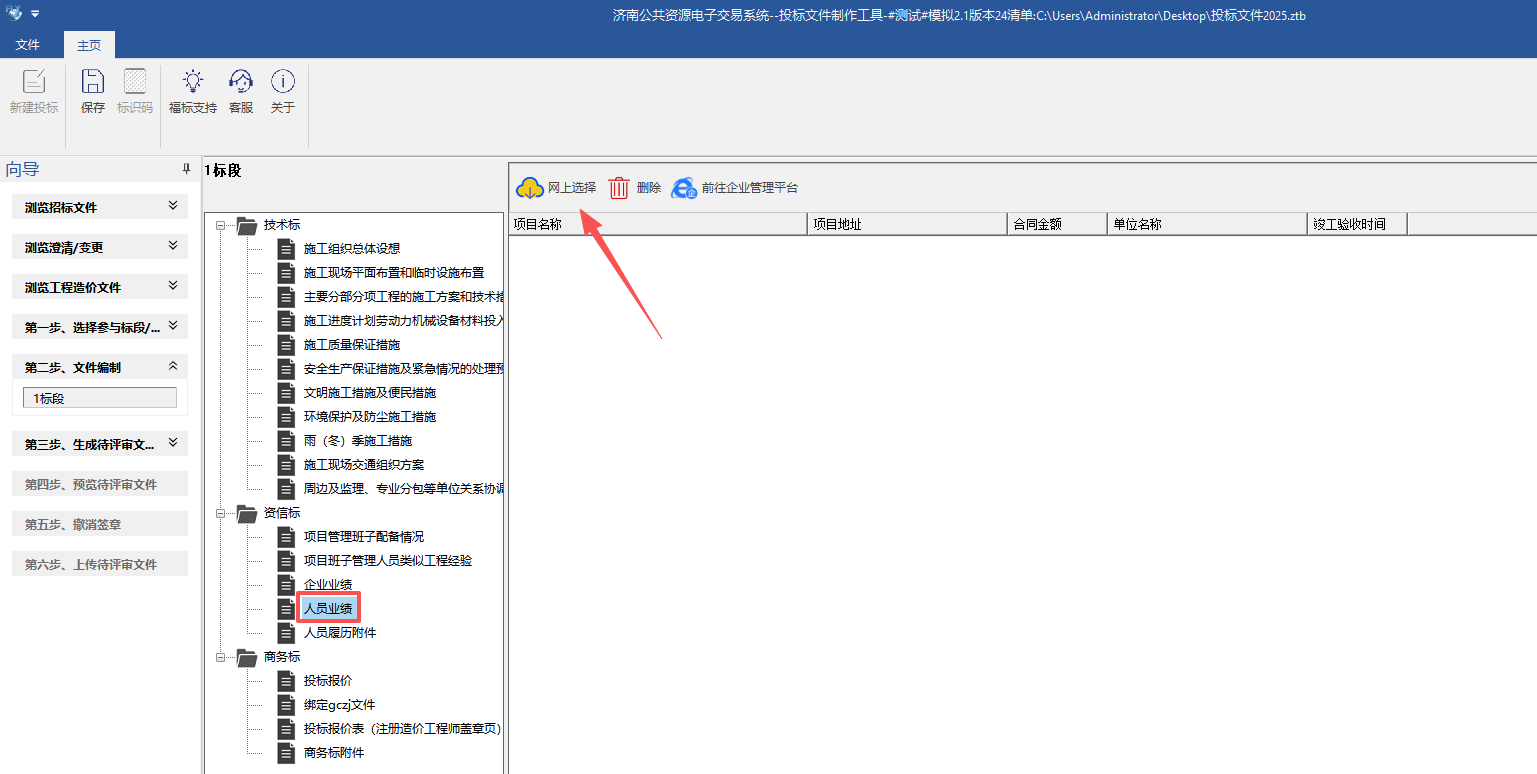Expand the 浏览招标文件 wizard section
This screenshot has width=1537, height=774.
click(173, 207)
